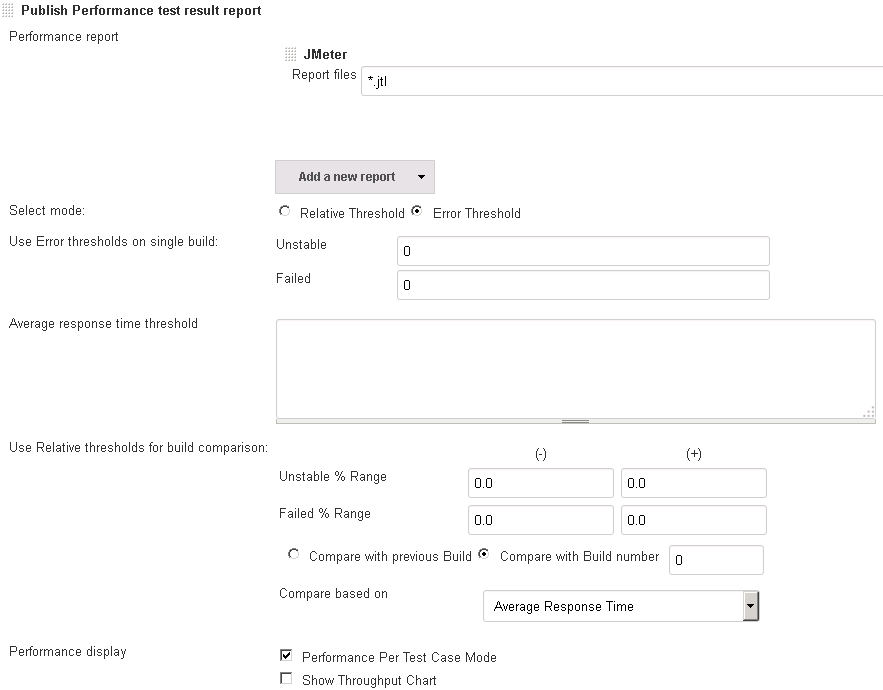Click the Failed % Range negative field
The image size is (883, 690).
[x=540, y=520]
